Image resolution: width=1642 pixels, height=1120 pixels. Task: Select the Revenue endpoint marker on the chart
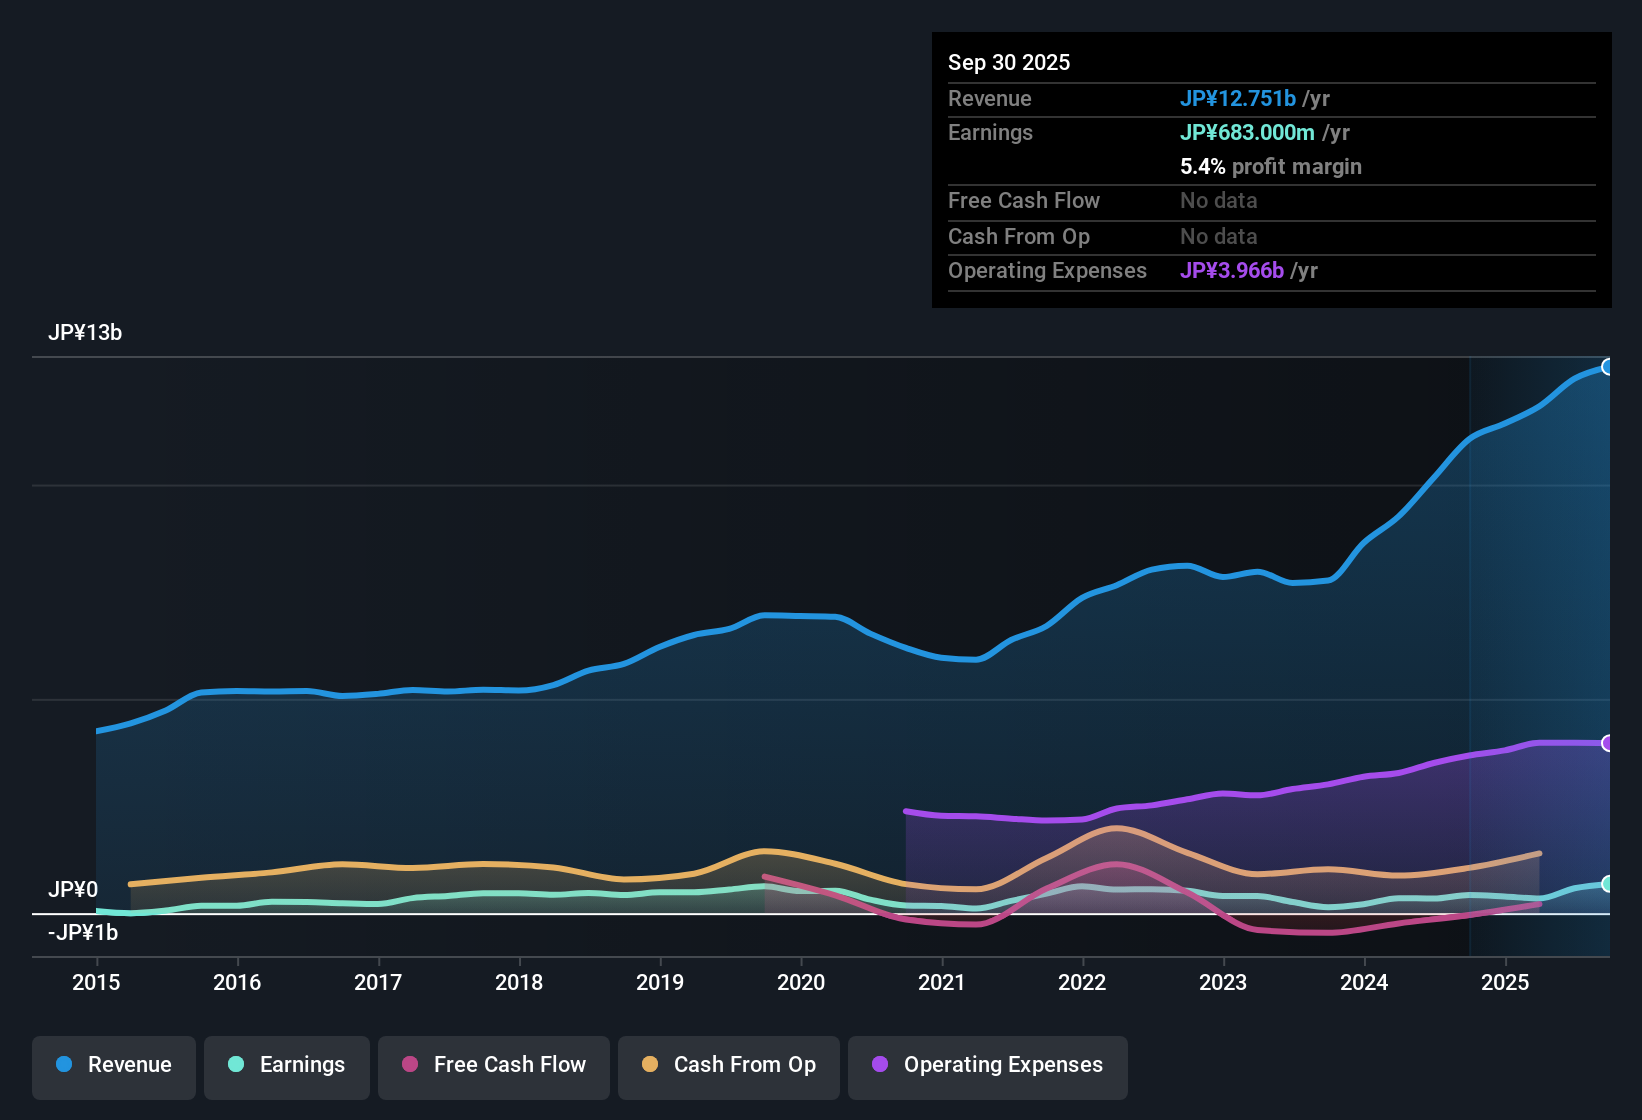click(1608, 367)
